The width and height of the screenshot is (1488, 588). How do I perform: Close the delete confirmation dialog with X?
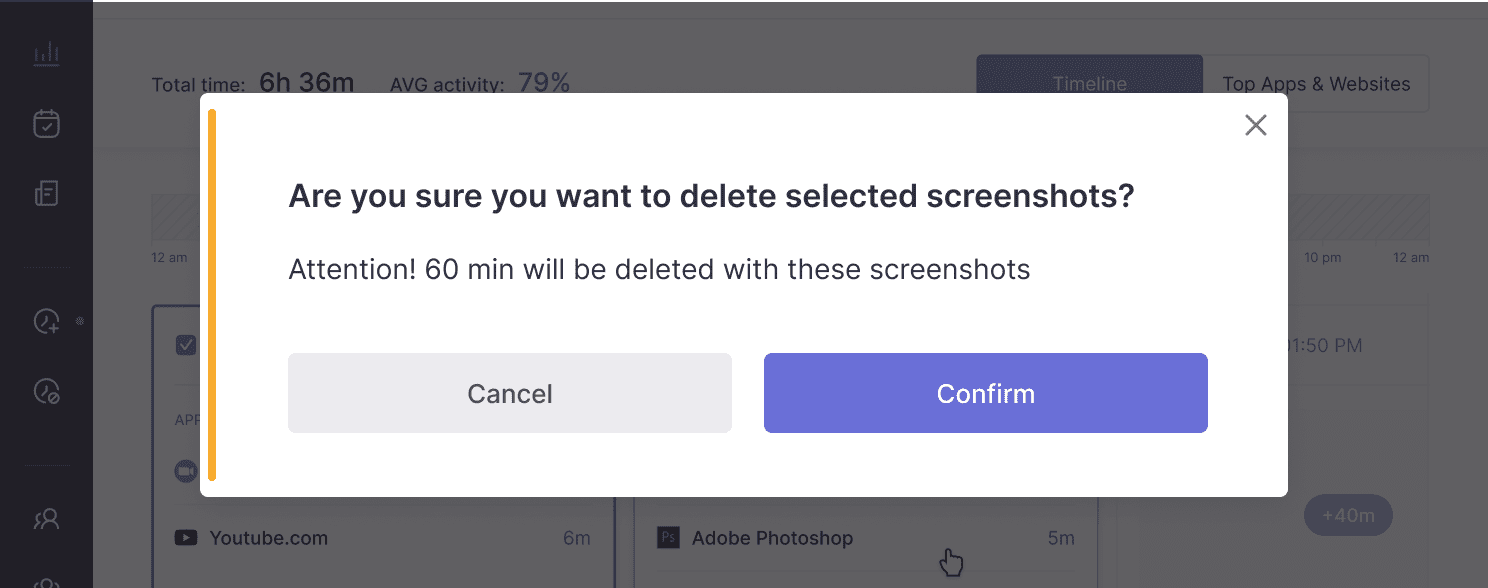[x=1255, y=125]
